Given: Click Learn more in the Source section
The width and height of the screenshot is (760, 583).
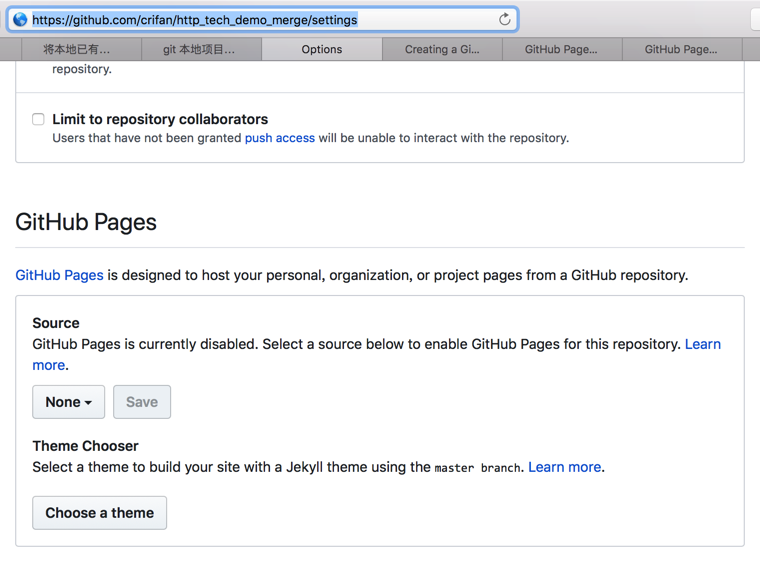Looking at the screenshot, I should click(x=702, y=344).
